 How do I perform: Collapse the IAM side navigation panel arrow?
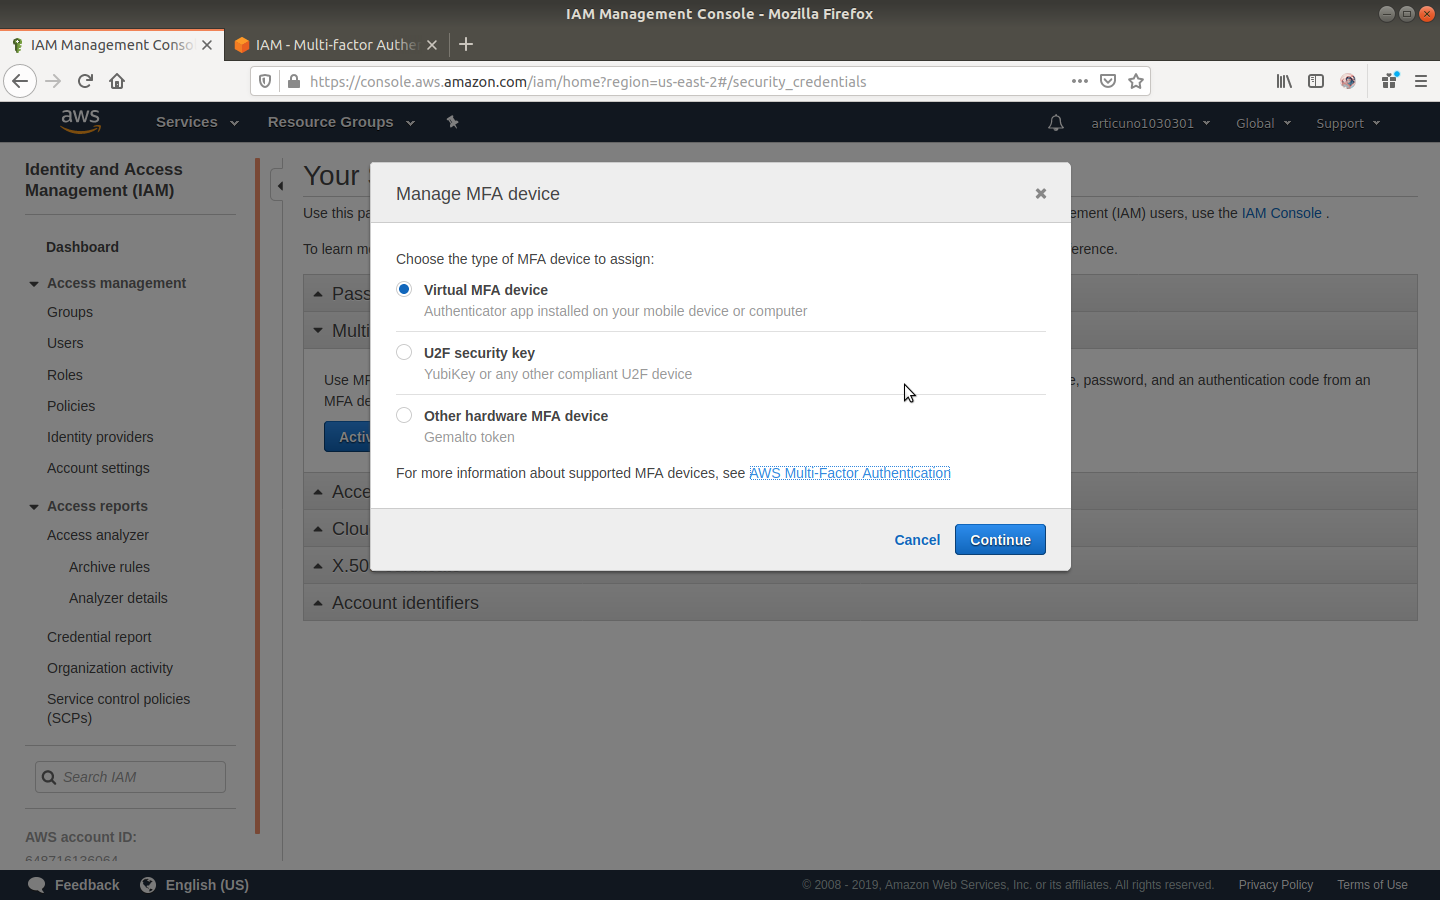tap(280, 185)
